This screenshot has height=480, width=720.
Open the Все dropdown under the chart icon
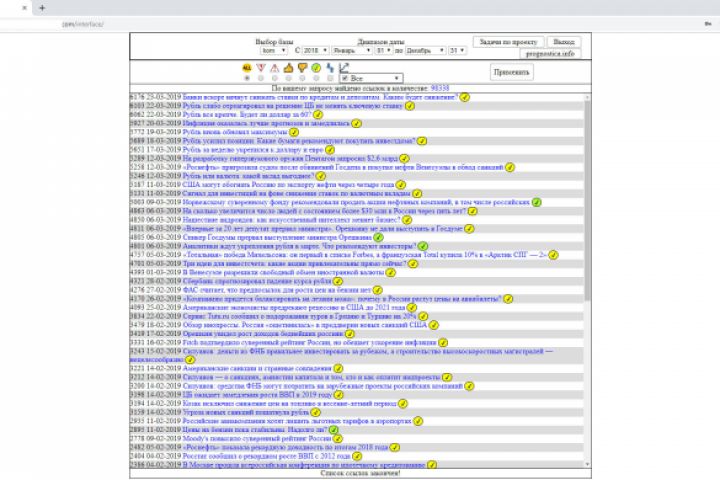pyautogui.click(x=371, y=79)
